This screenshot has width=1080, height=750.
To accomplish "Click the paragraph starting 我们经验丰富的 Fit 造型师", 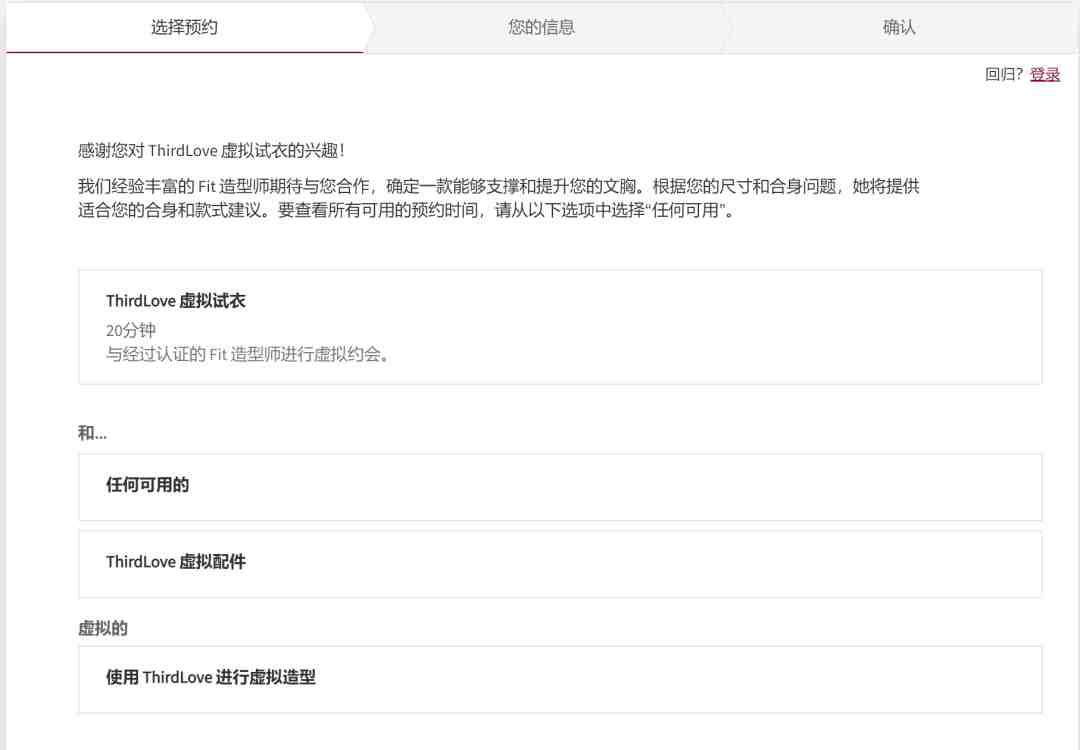I will pyautogui.click(x=499, y=198).
